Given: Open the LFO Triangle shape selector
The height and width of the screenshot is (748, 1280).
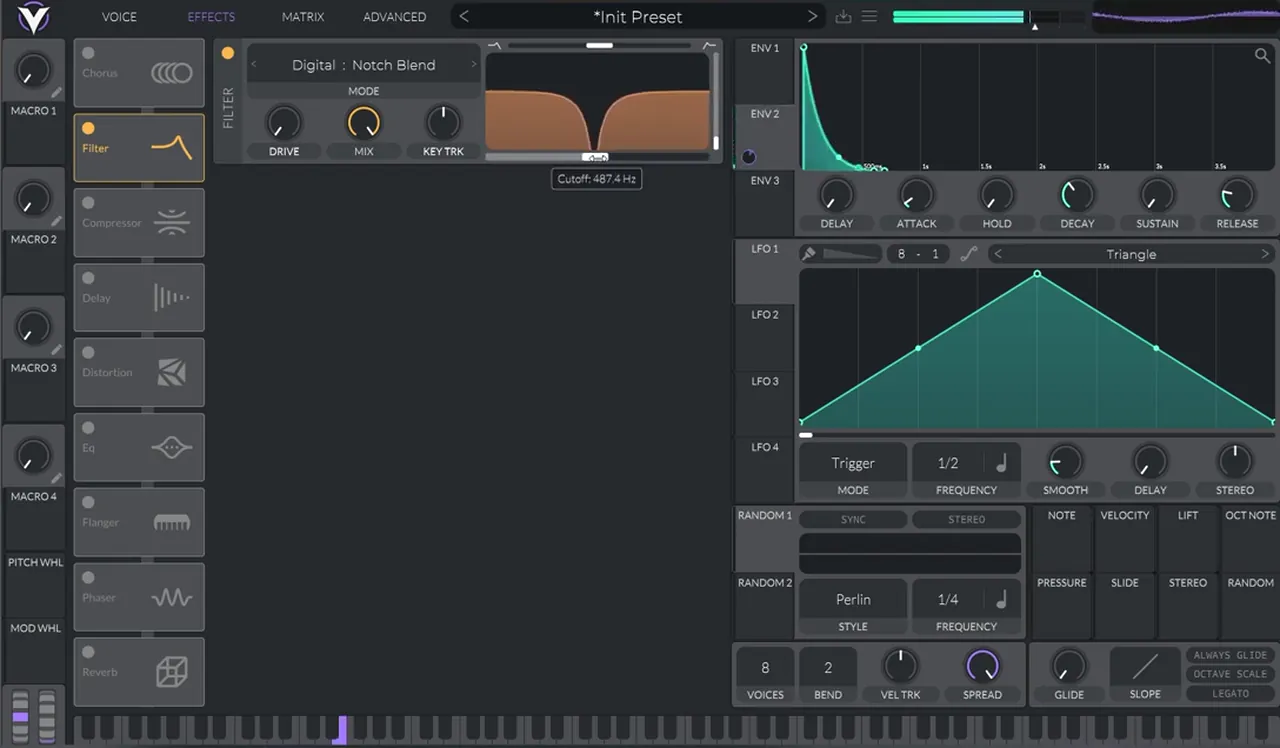Looking at the screenshot, I should coord(1131,254).
